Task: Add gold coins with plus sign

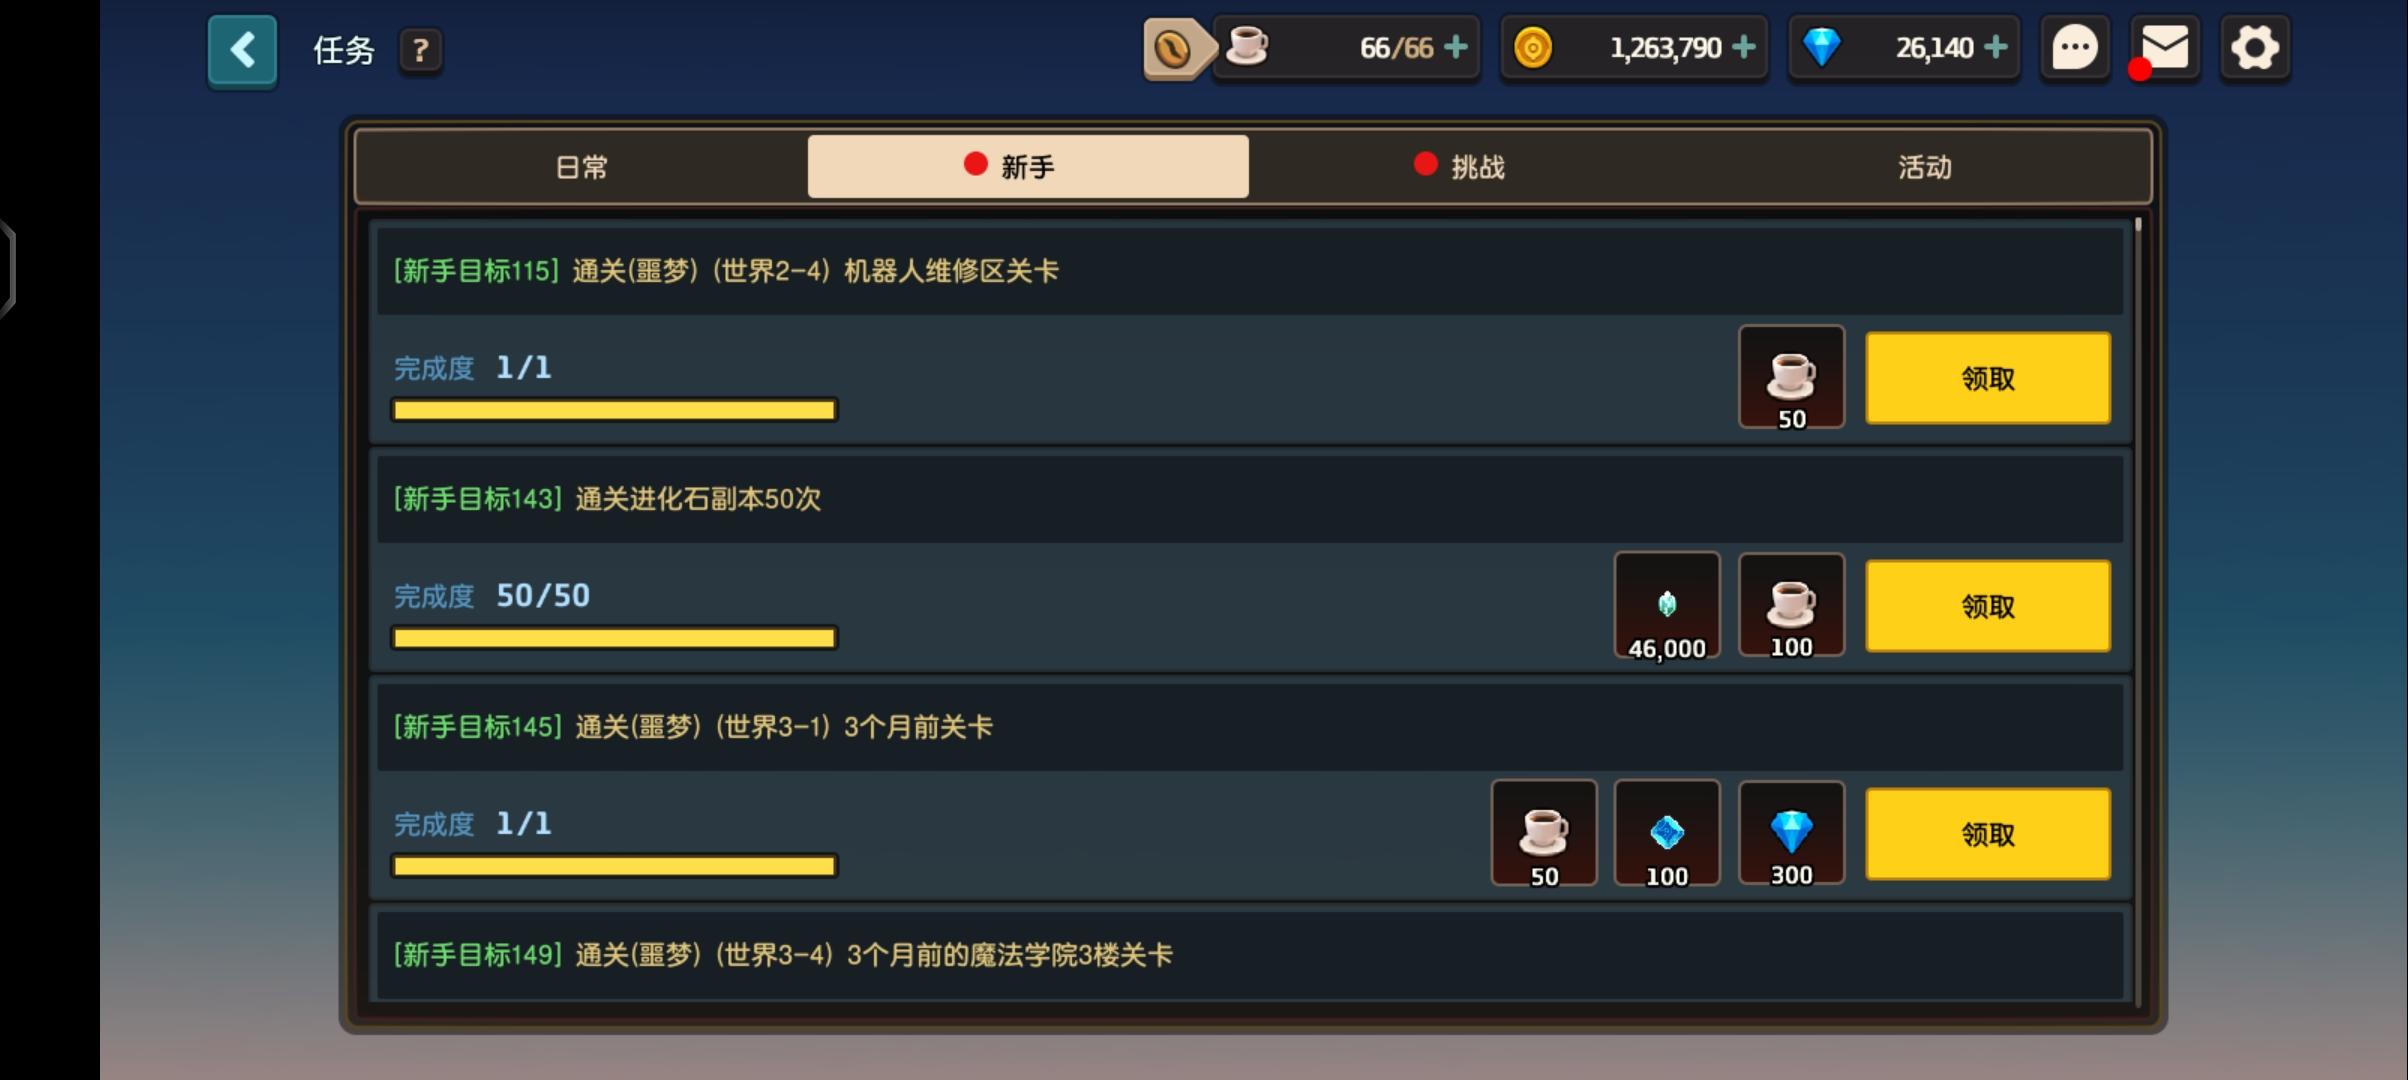Action: (x=1744, y=47)
